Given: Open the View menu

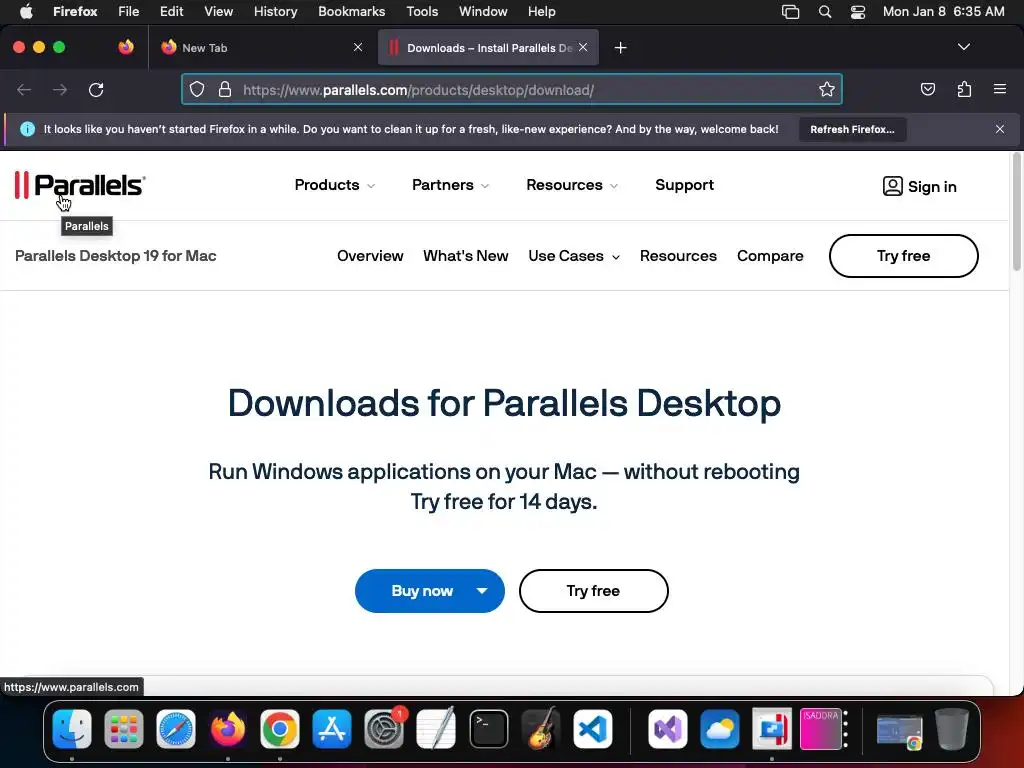Looking at the screenshot, I should [218, 12].
